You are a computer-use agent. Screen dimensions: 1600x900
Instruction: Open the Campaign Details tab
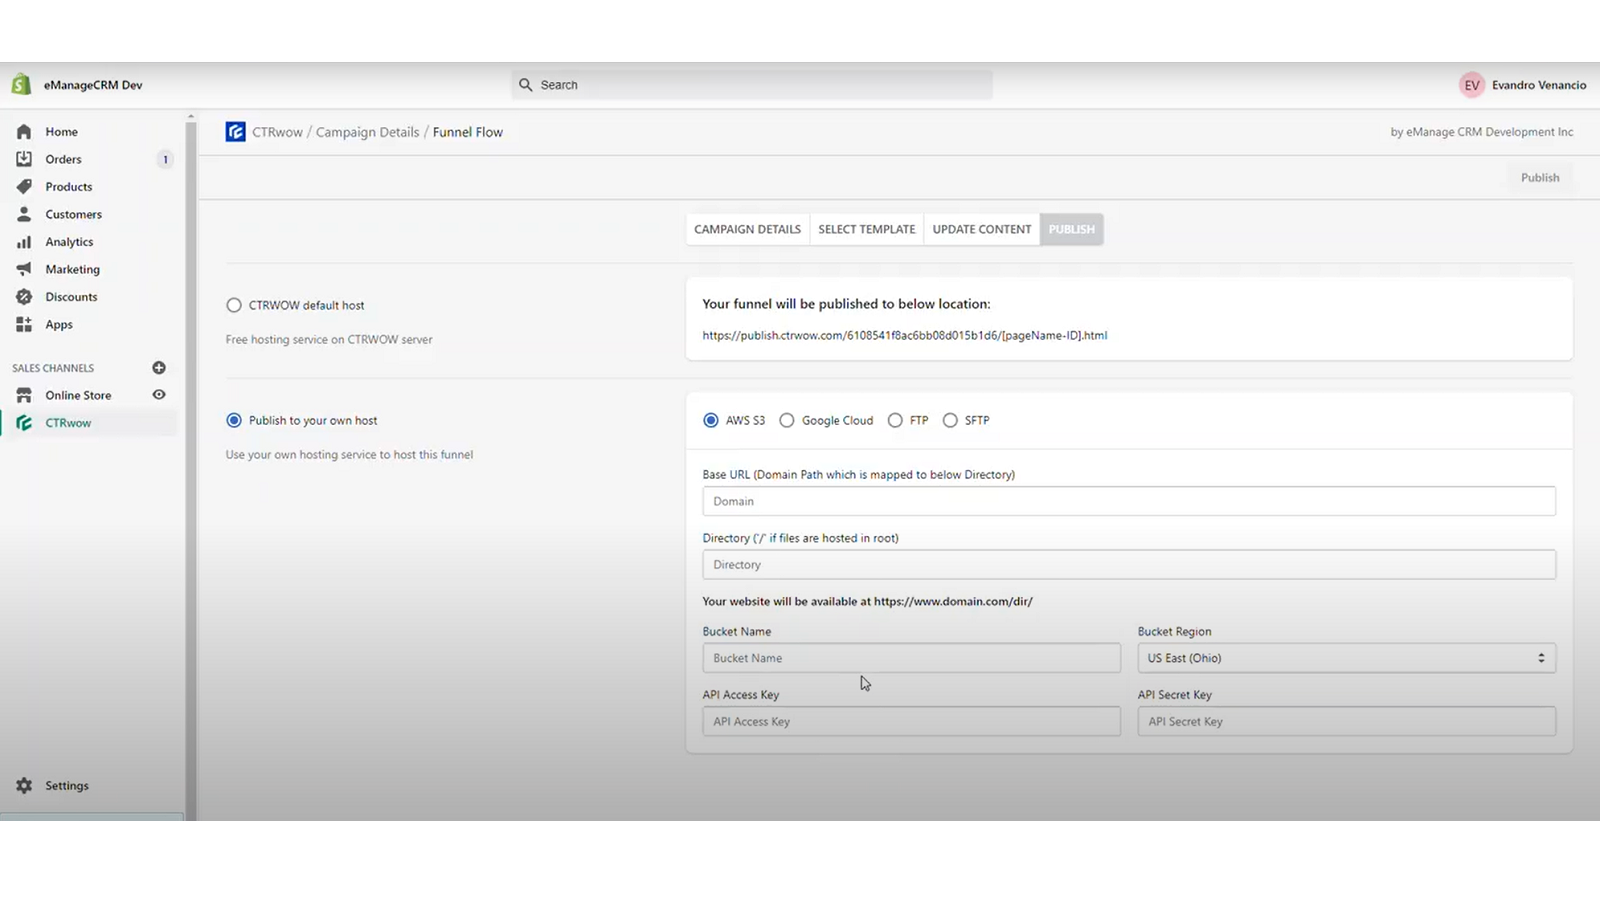pyautogui.click(x=747, y=229)
